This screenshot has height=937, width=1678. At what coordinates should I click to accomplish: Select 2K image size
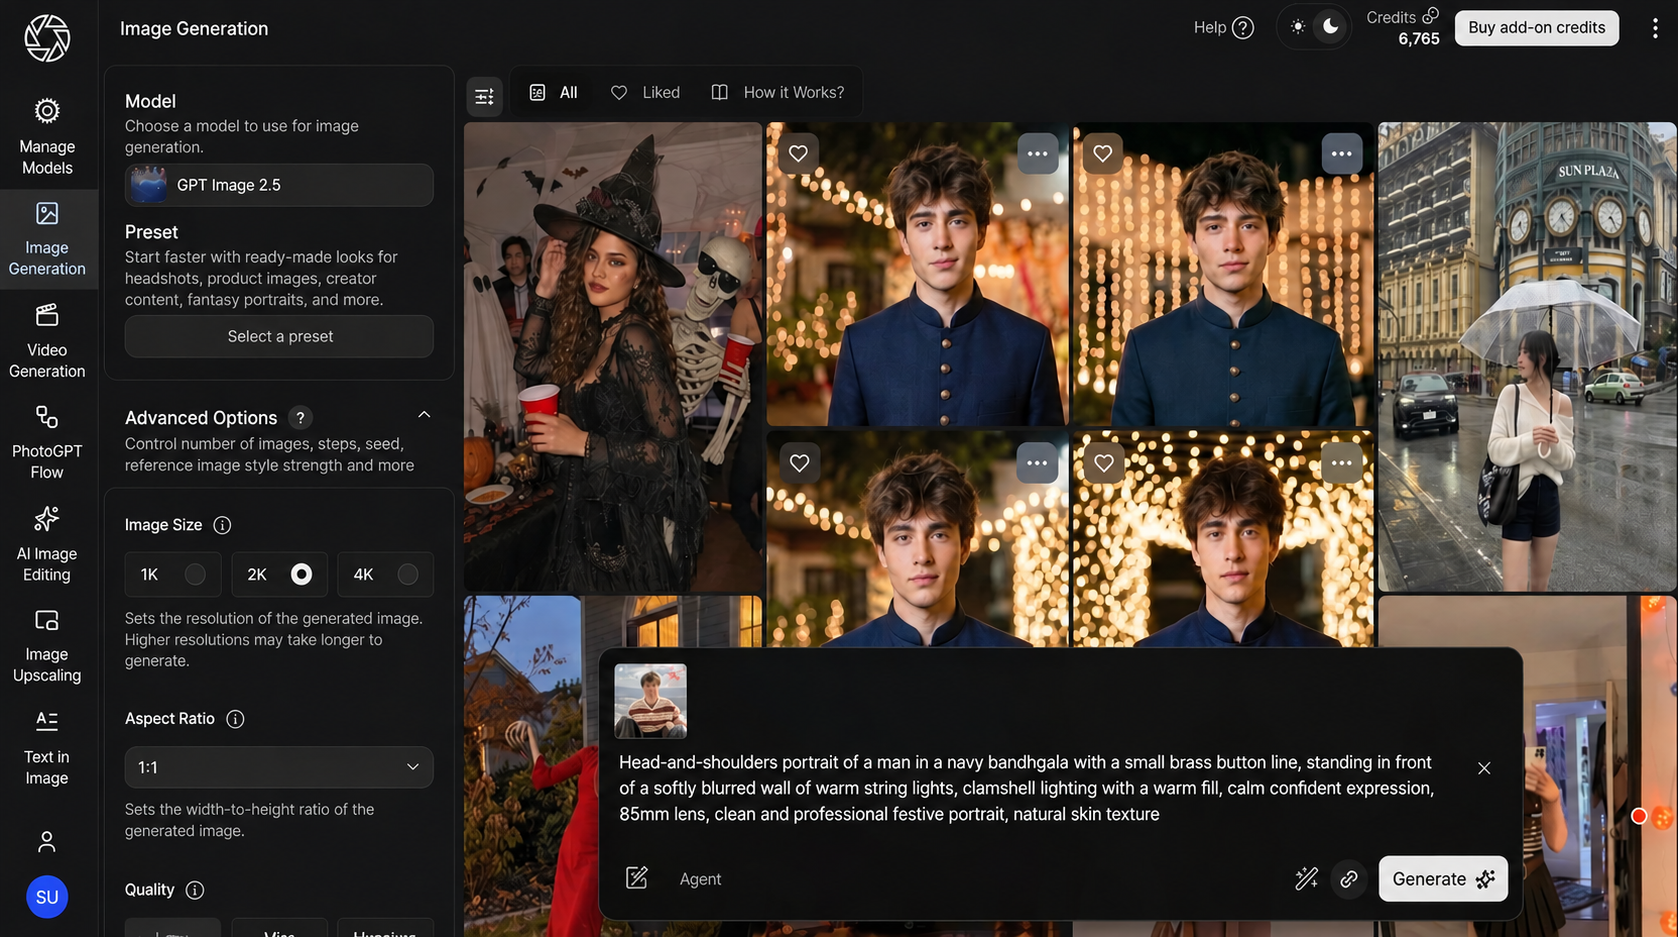(279, 574)
